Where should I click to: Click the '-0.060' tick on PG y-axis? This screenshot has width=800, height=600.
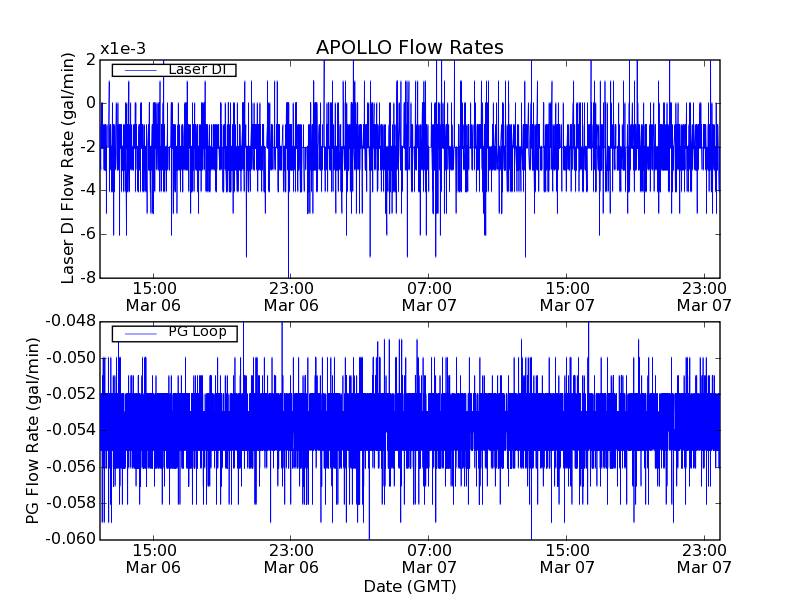click(71, 539)
